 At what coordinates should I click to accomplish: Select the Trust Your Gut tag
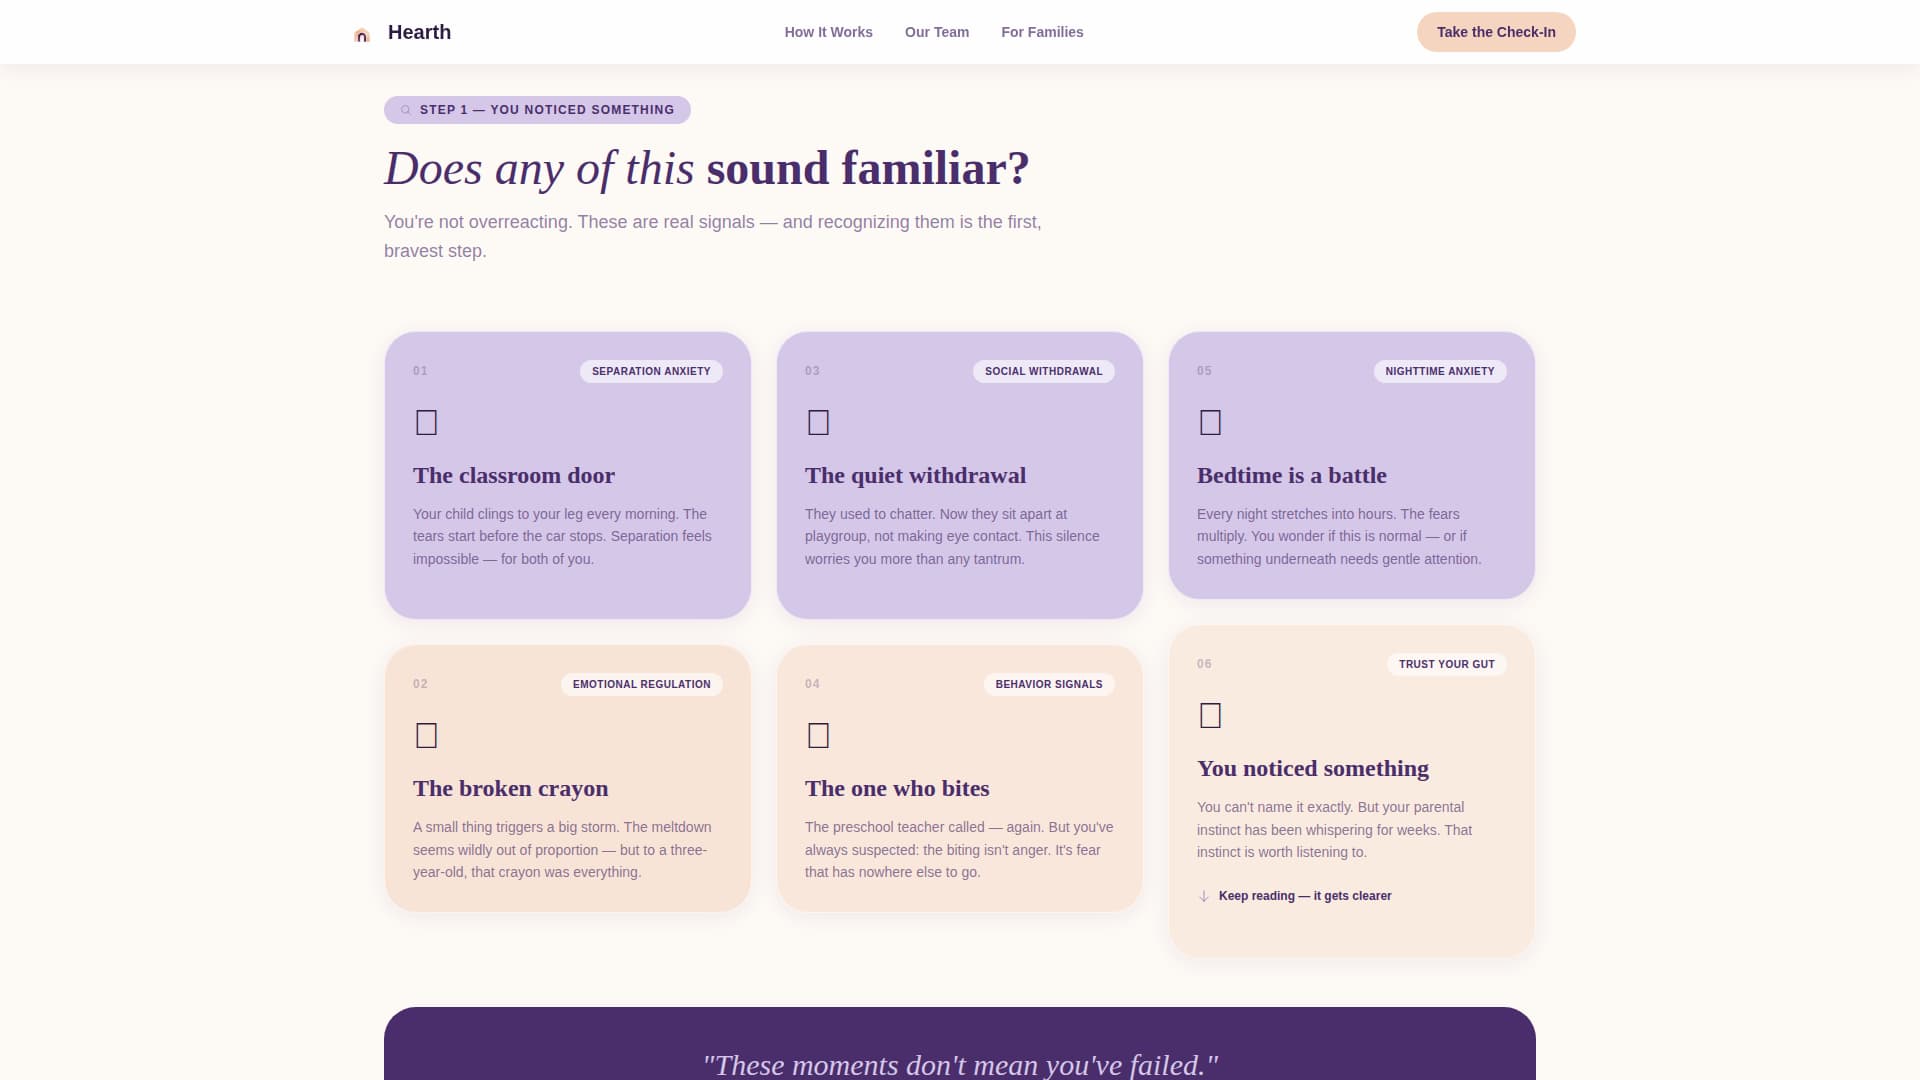pyautogui.click(x=1447, y=664)
